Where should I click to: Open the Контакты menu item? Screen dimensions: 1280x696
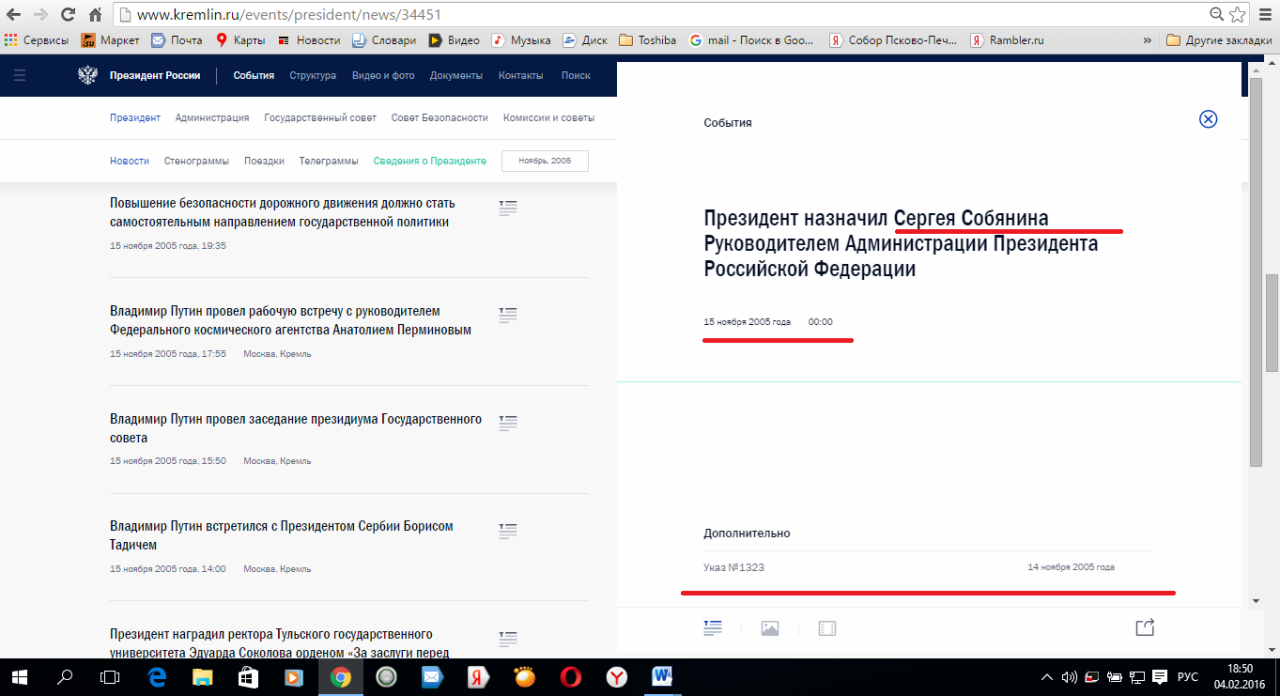point(521,75)
